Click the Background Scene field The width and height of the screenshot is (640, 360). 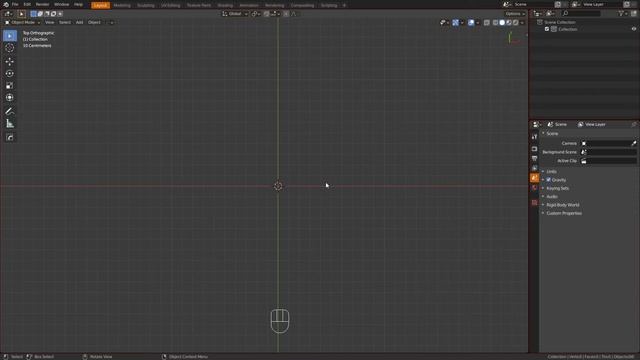[609, 152]
